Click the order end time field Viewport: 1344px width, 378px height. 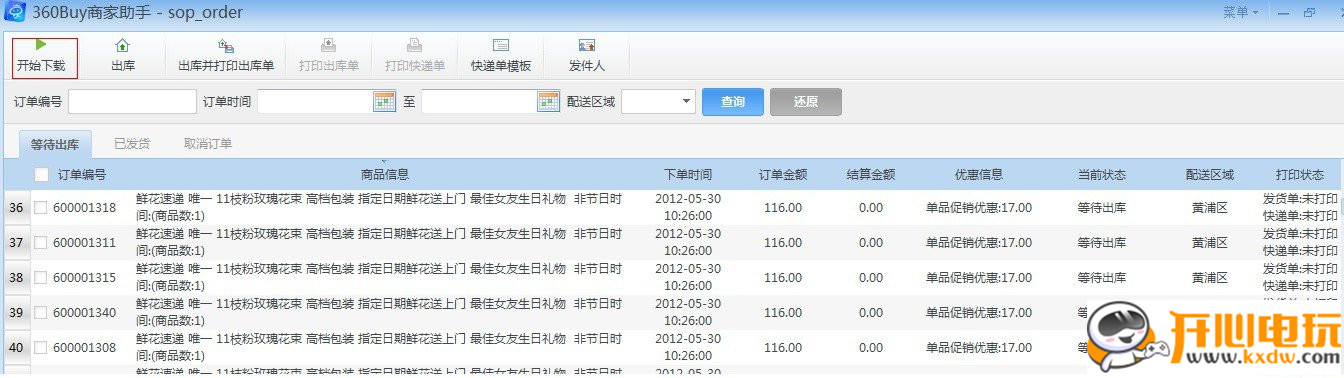tap(479, 101)
